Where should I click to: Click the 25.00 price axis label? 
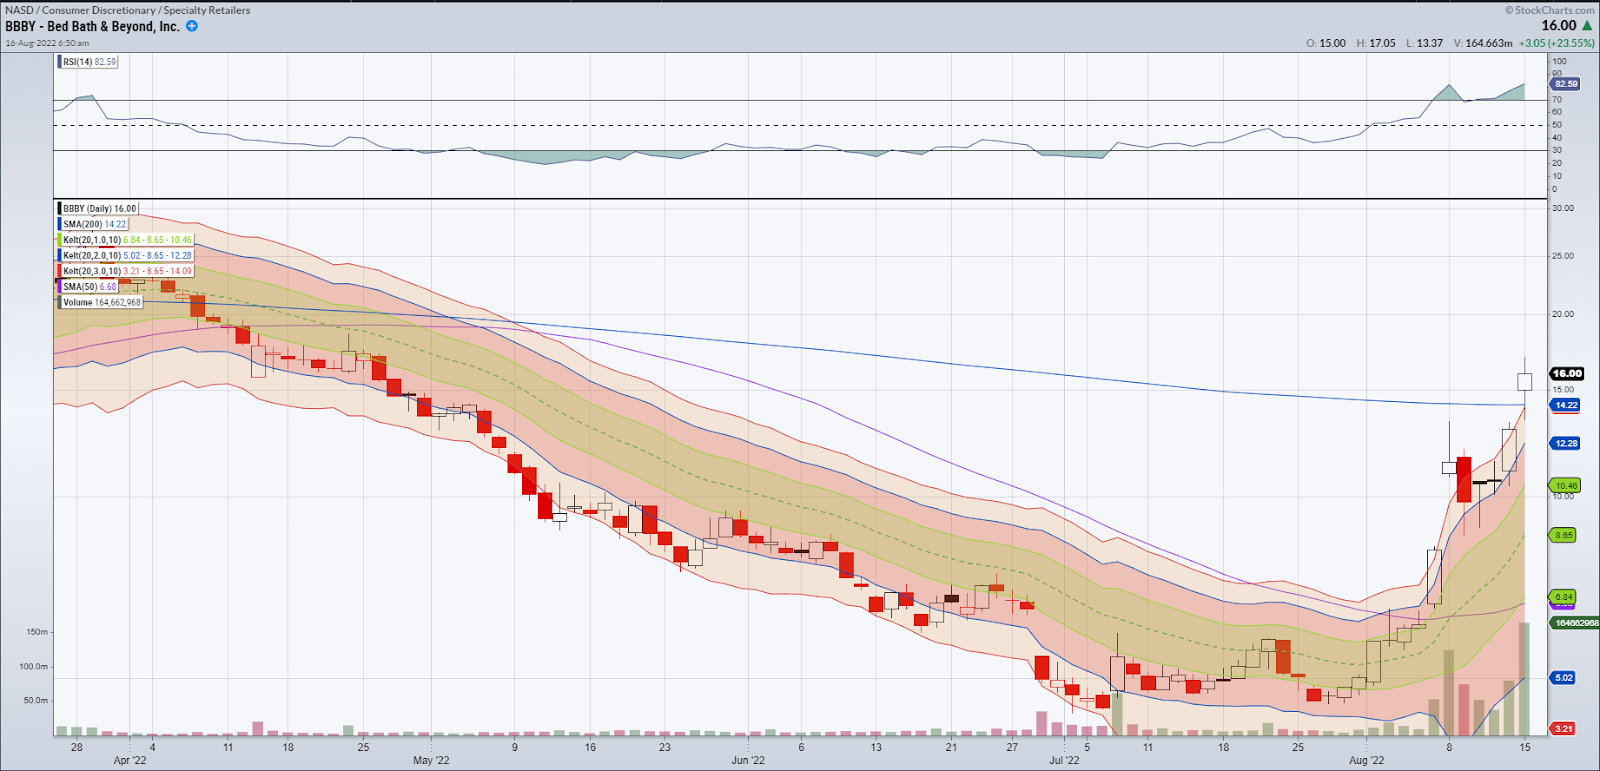pyautogui.click(x=1562, y=256)
